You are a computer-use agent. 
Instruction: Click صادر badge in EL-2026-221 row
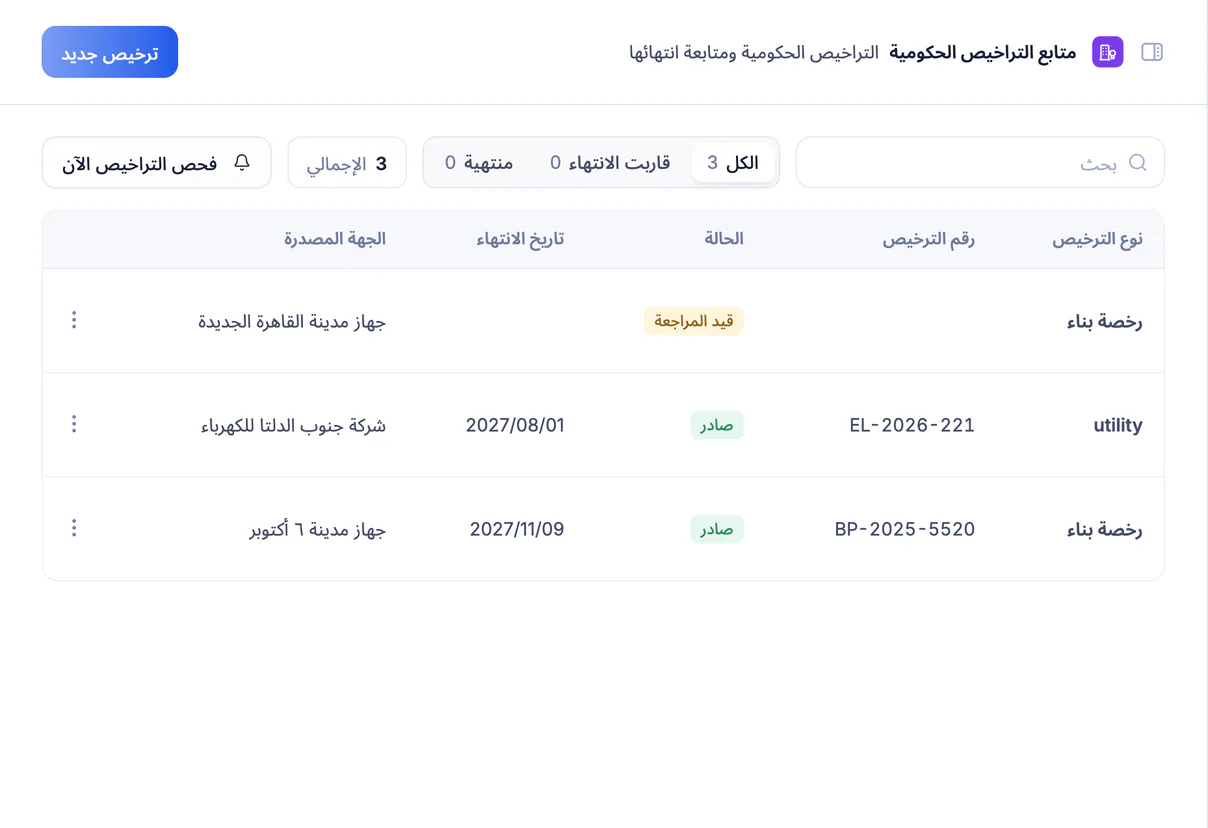click(x=717, y=425)
